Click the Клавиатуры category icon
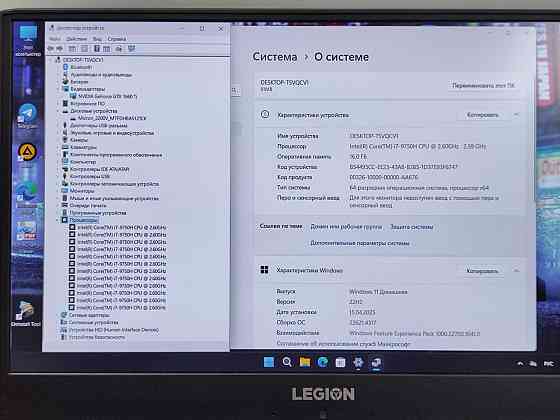Viewport: 560px width, 420px height. pos(65,147)
